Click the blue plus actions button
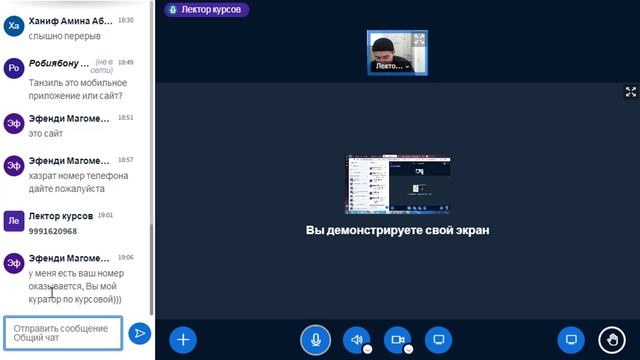Image resolution: width=640 pixels, height=360 pixels. click(183, 340)
